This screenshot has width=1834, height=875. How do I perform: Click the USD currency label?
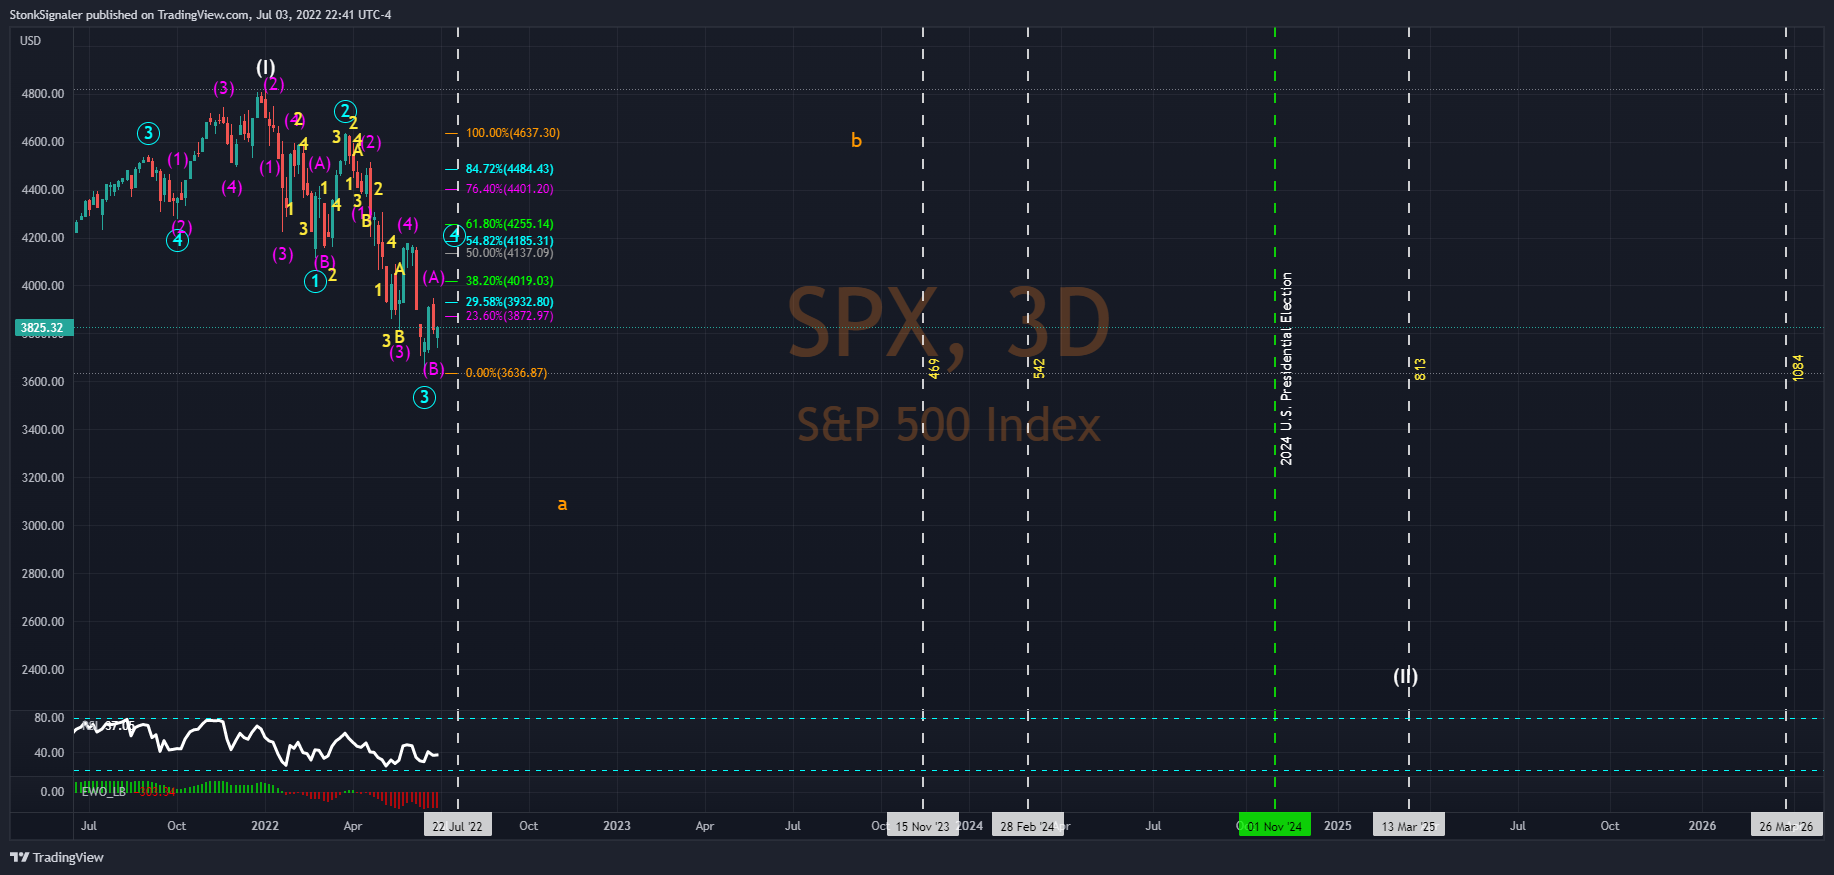coord(31,41)
